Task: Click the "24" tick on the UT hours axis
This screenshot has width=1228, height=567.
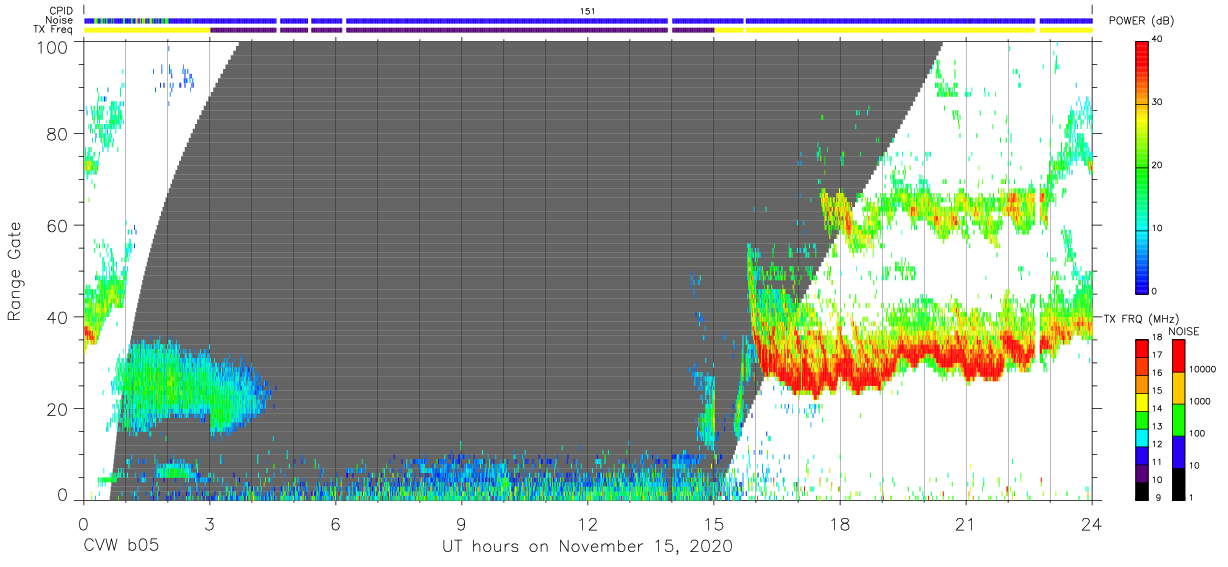Action: pos(1092,522)
